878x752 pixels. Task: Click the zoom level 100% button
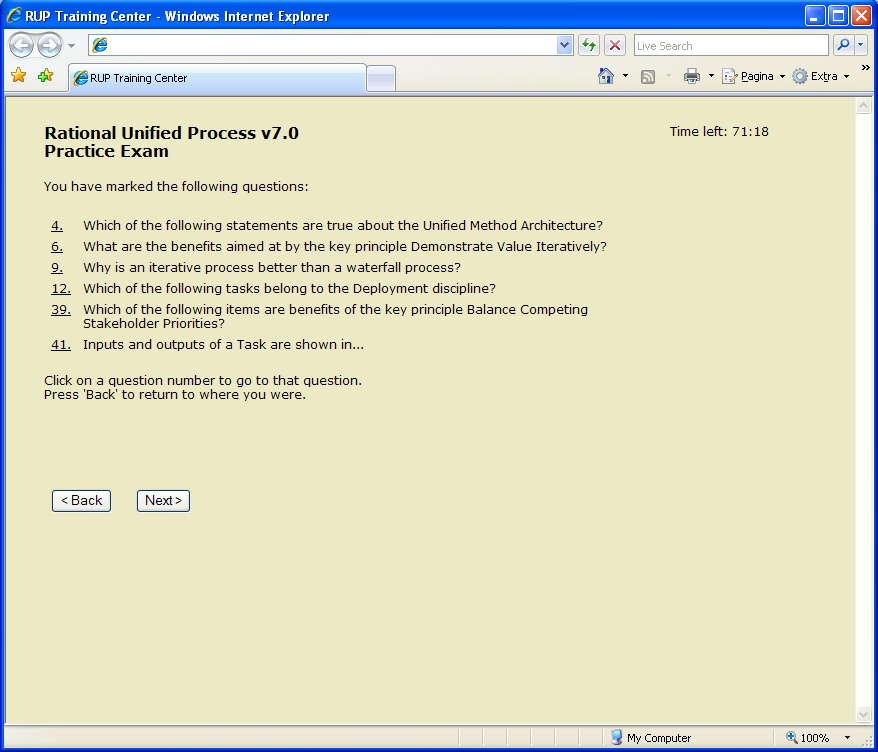[x=807, y=738]
